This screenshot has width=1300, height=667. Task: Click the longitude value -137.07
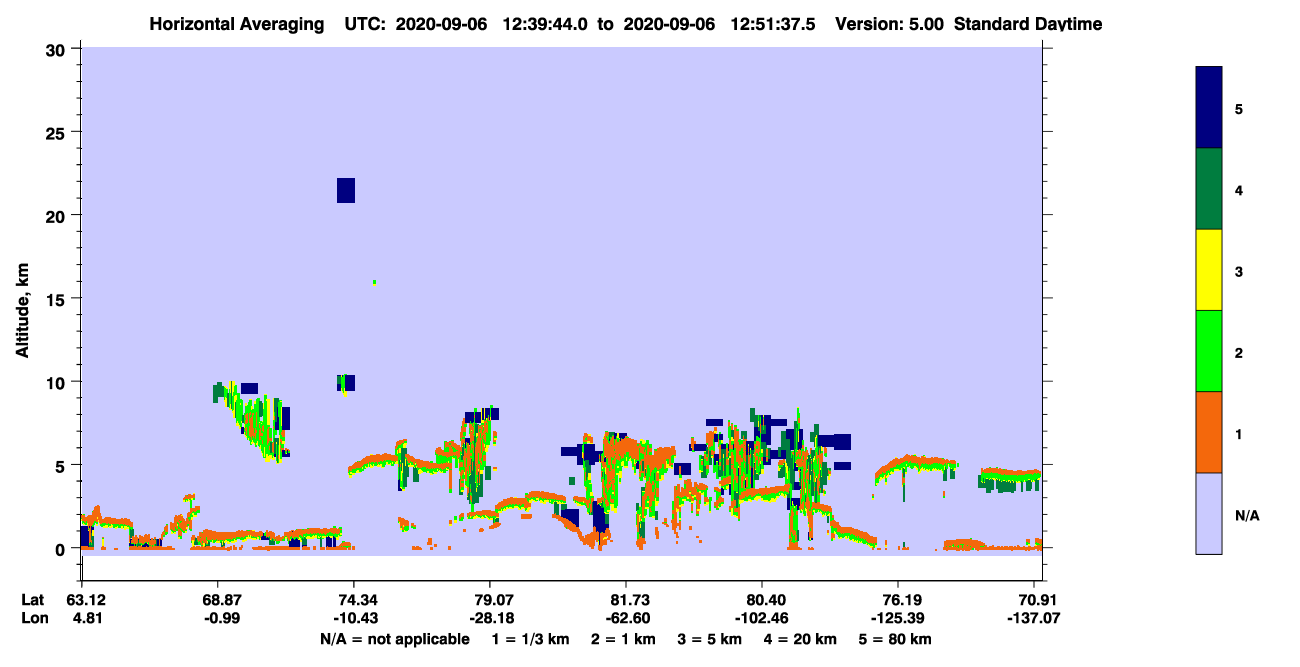coord(1035,618)
